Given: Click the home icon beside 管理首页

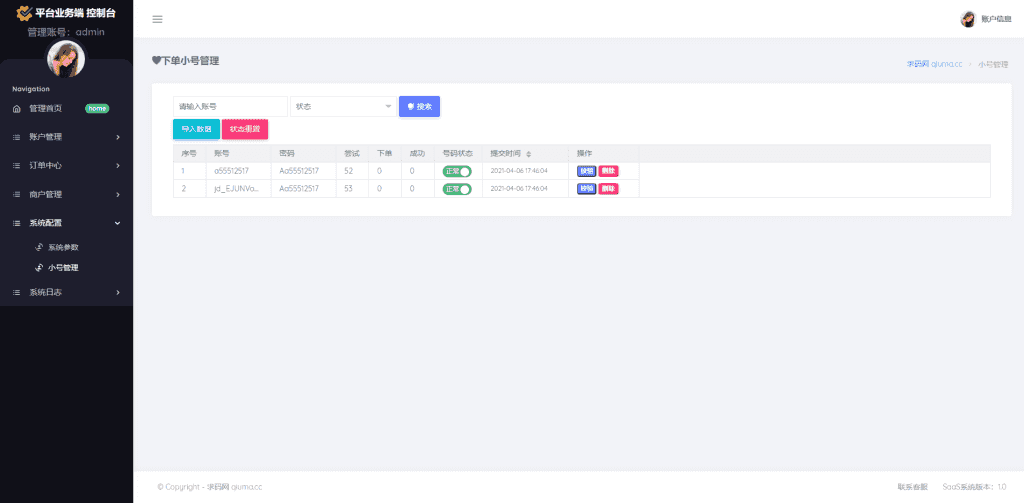Looking at the screenshot, I should click(x=16, y=108).
